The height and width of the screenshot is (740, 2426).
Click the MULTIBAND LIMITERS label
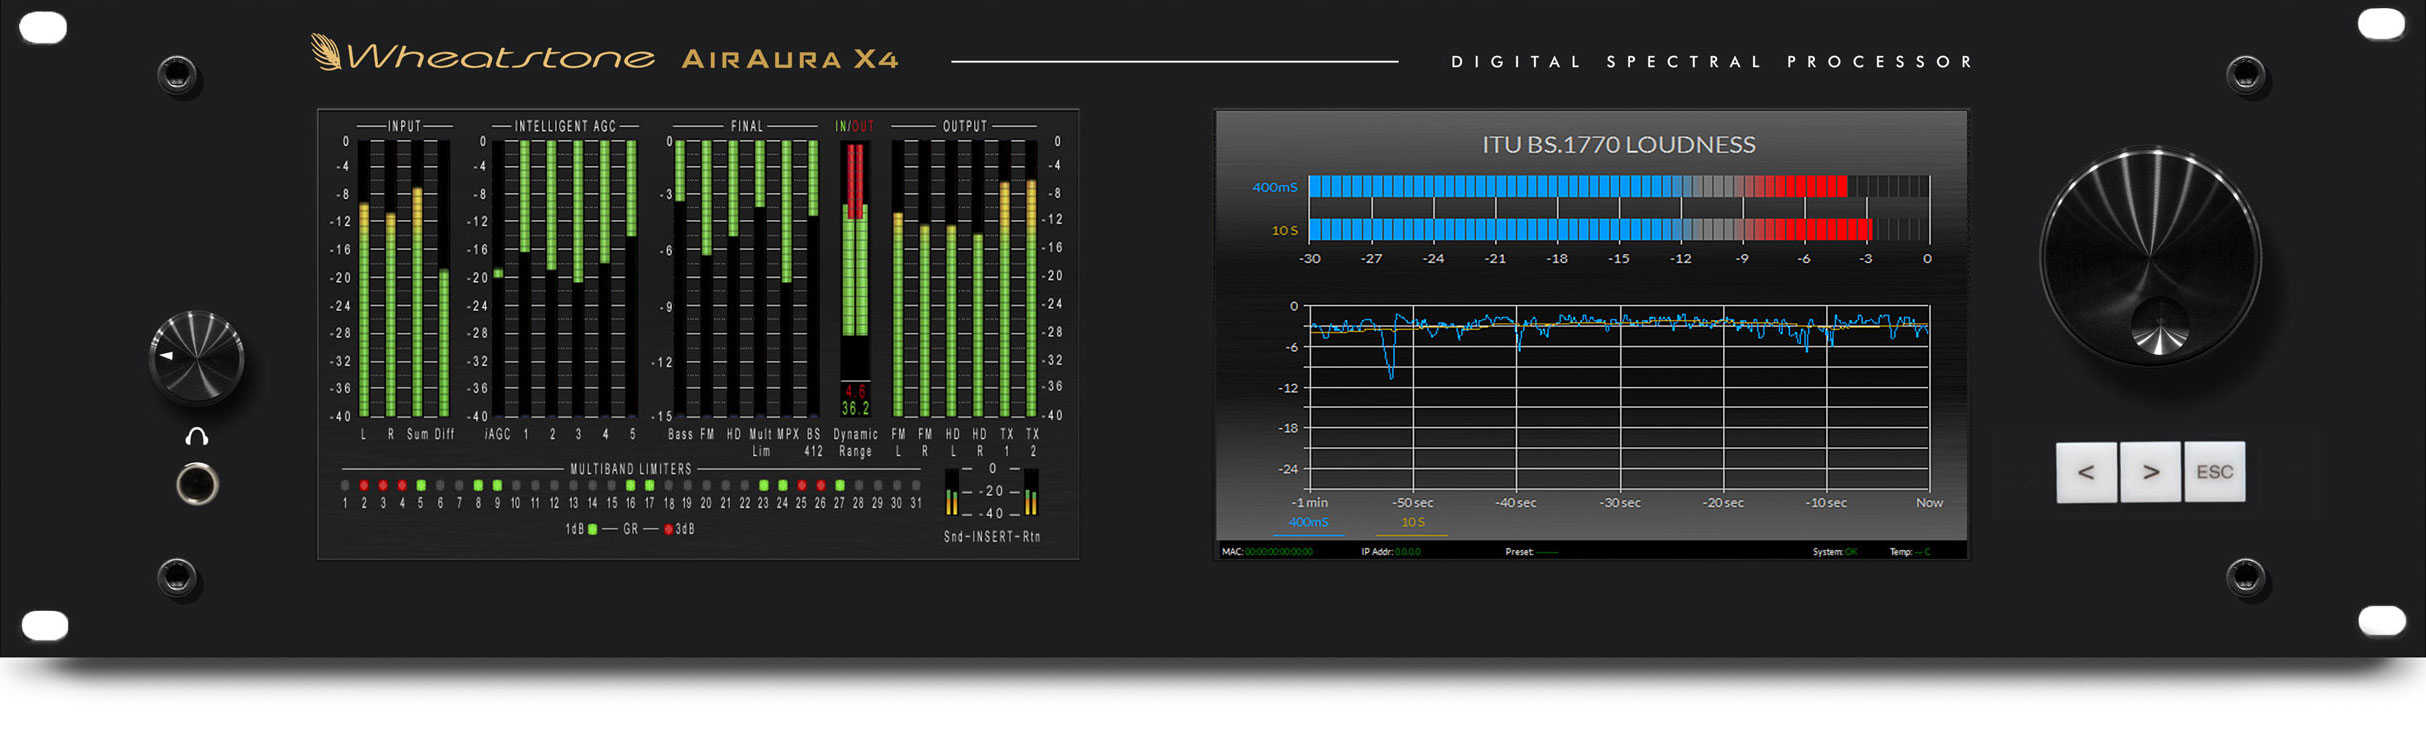pos(631,469)
